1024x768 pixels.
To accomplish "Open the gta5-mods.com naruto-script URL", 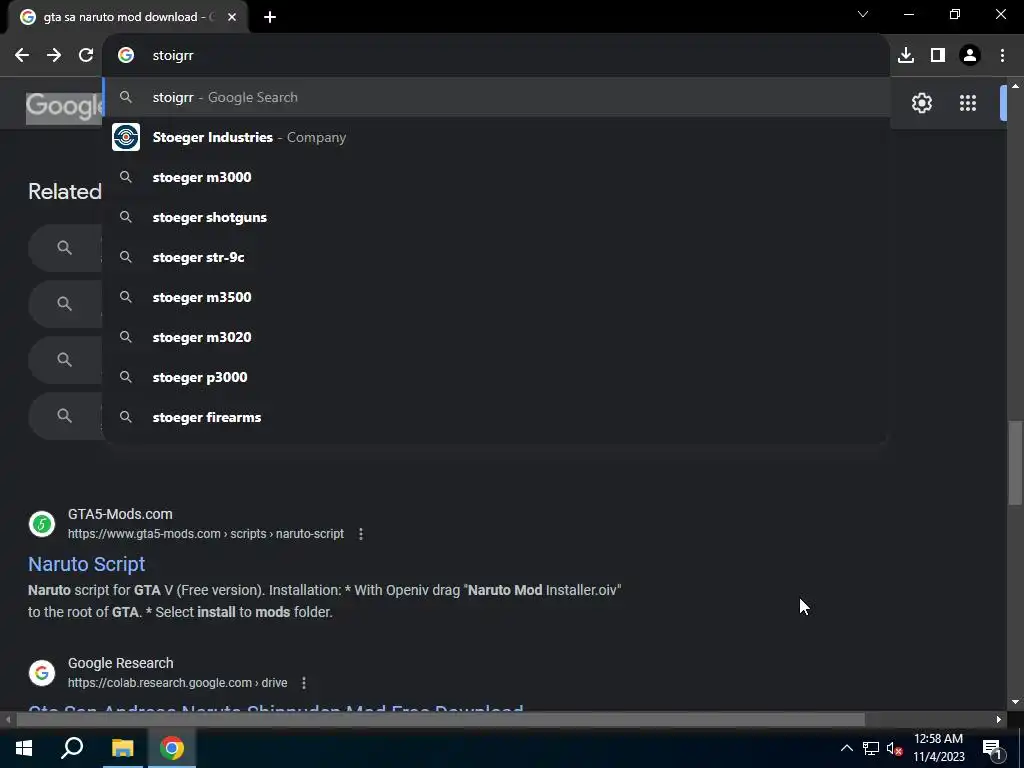I will (206, 534).
